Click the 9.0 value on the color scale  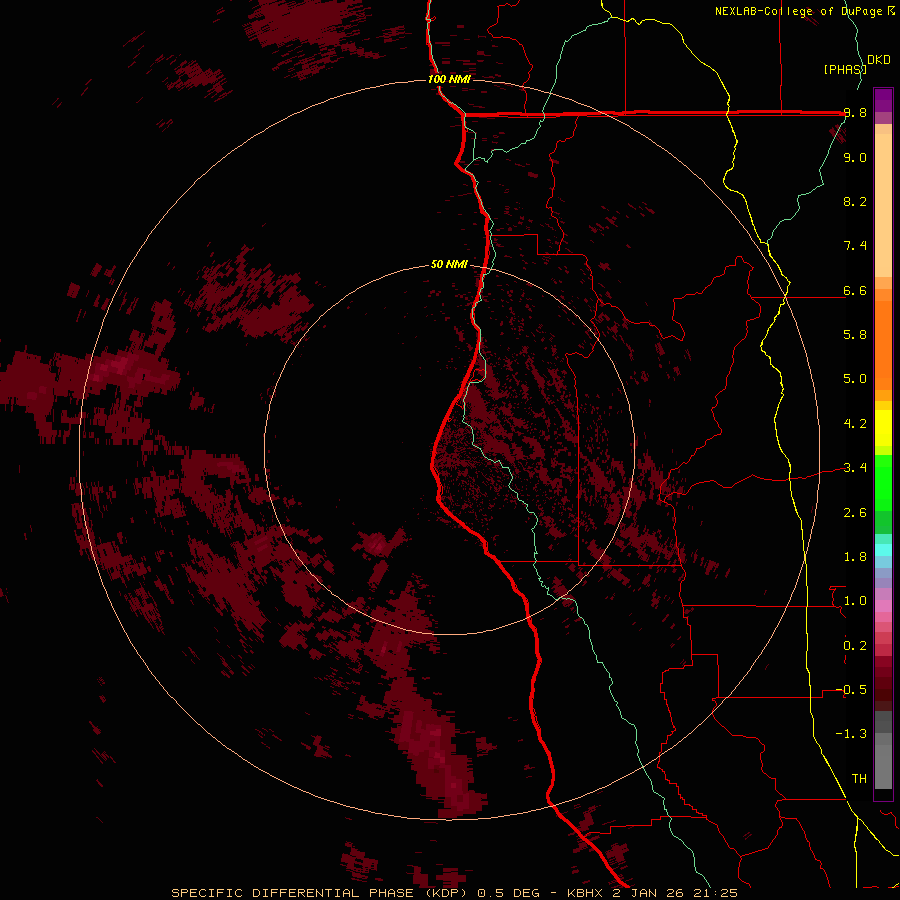[x=855, y=157]
